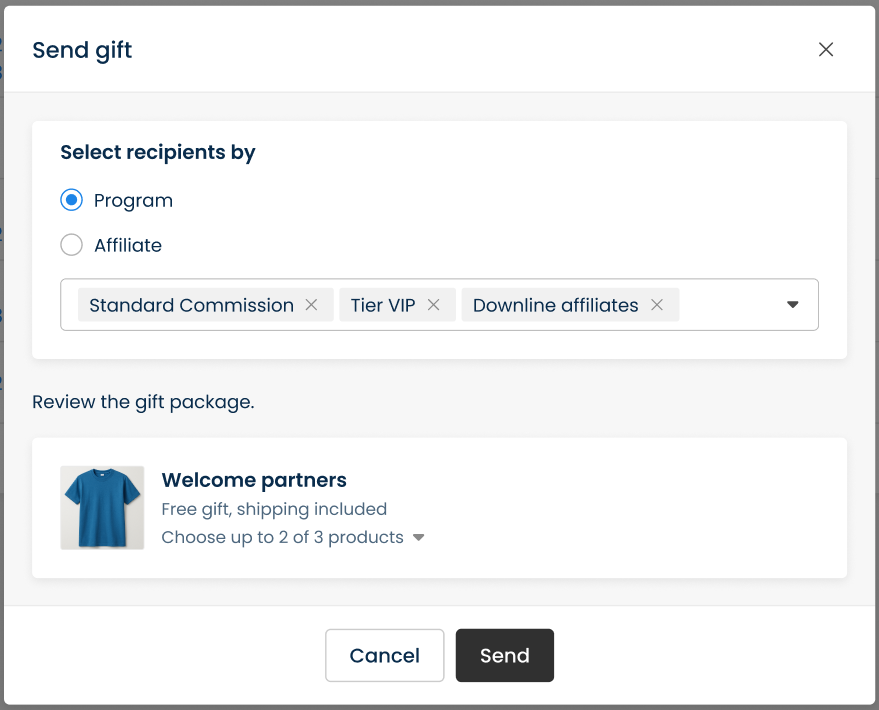The height and width of the screenshot is (710, 879).
Task: Remove the Tier VIP tag
Action: (433, 305)
